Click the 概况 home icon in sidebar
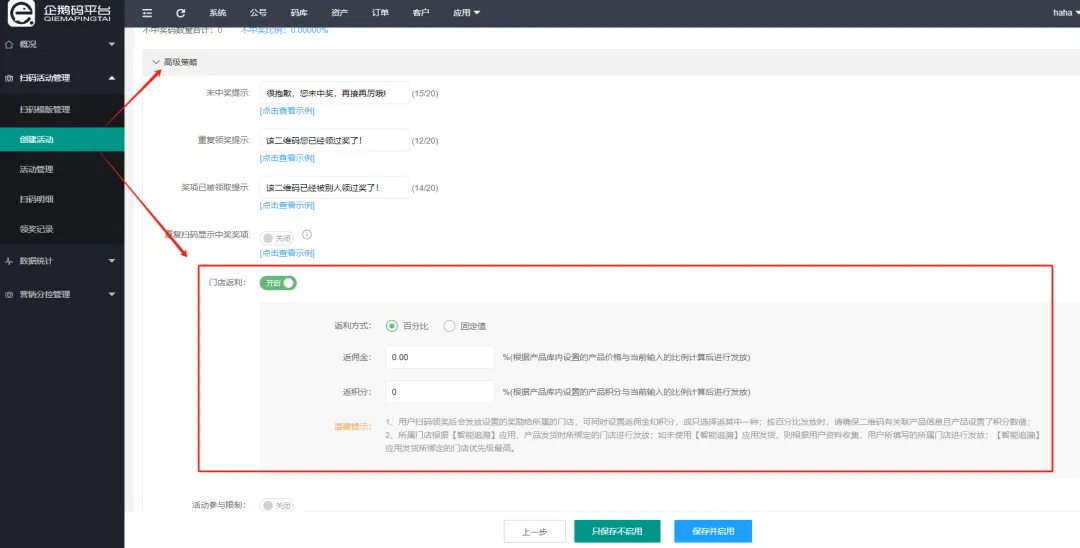 tap(9, 45)
